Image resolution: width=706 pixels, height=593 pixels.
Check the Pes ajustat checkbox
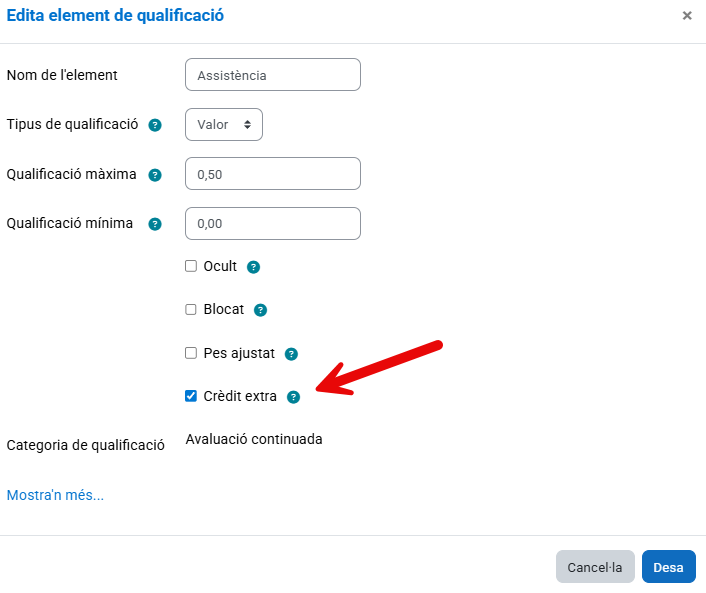click(191, 353)
